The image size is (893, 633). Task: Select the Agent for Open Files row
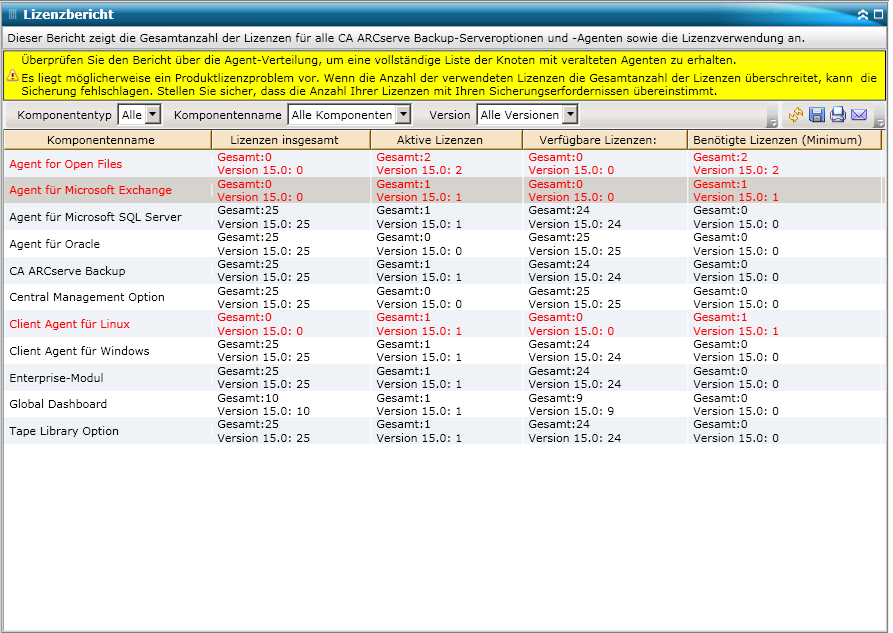tap(443, 164)
